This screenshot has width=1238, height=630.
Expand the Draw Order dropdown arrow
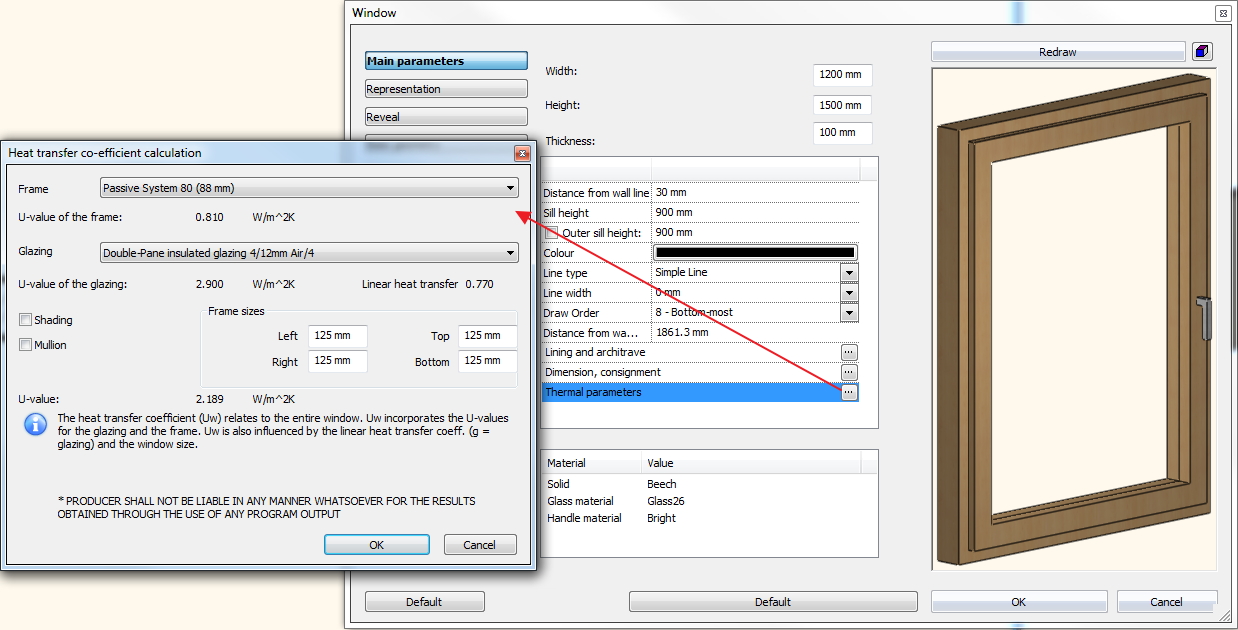tap(849, 312)
